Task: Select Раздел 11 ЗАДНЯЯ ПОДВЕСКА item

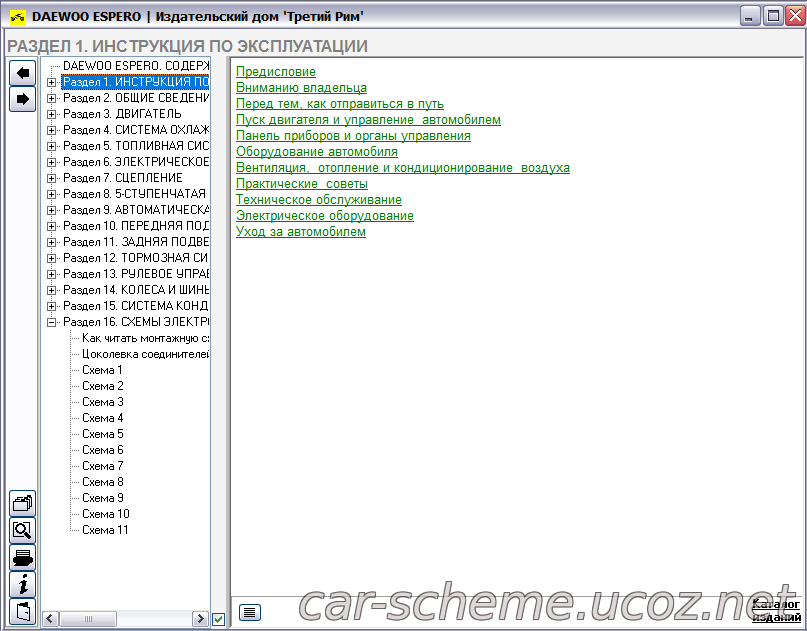Action: 136,242
